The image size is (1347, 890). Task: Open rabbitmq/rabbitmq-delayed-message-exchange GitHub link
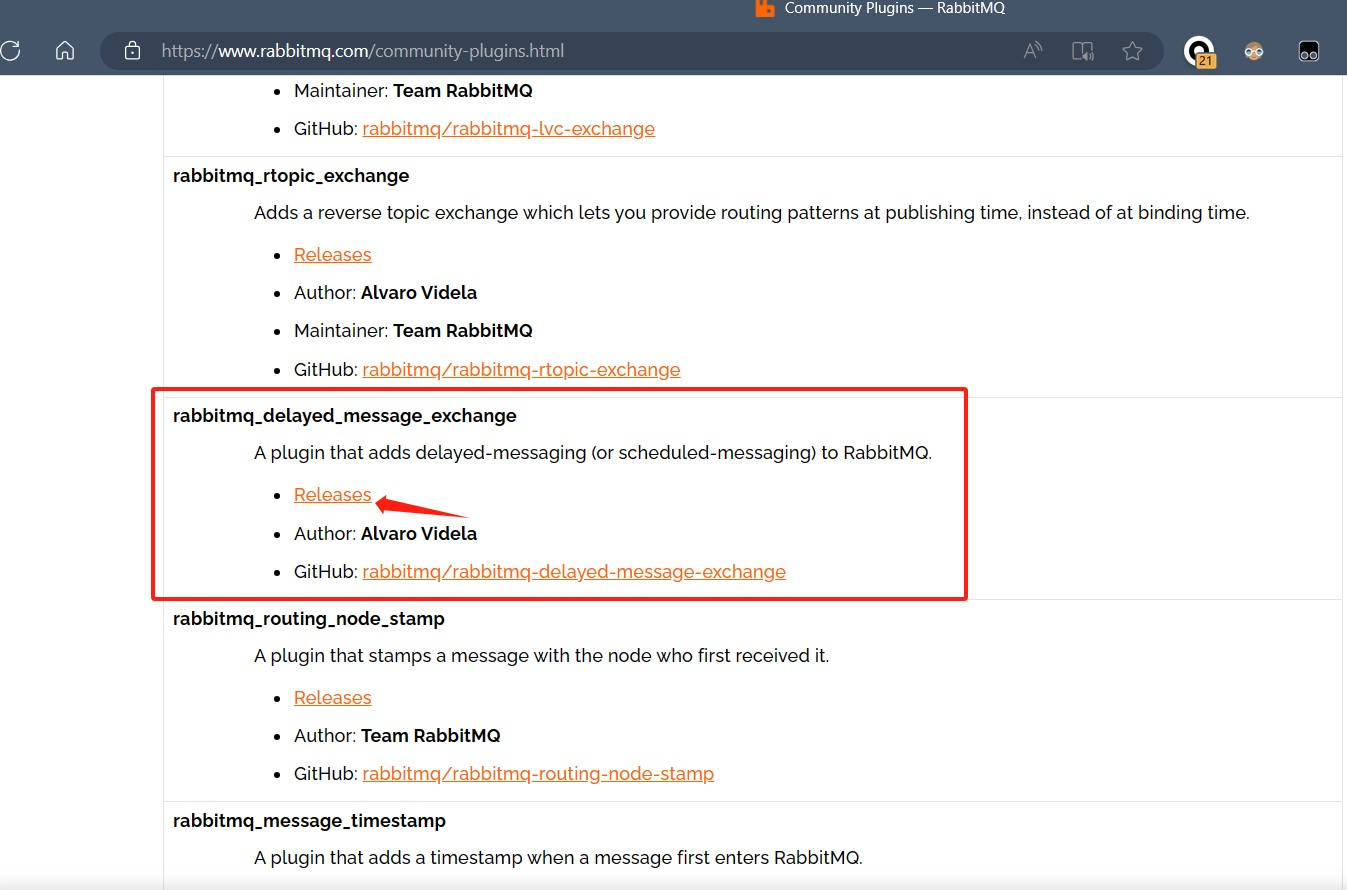[574, 572]
